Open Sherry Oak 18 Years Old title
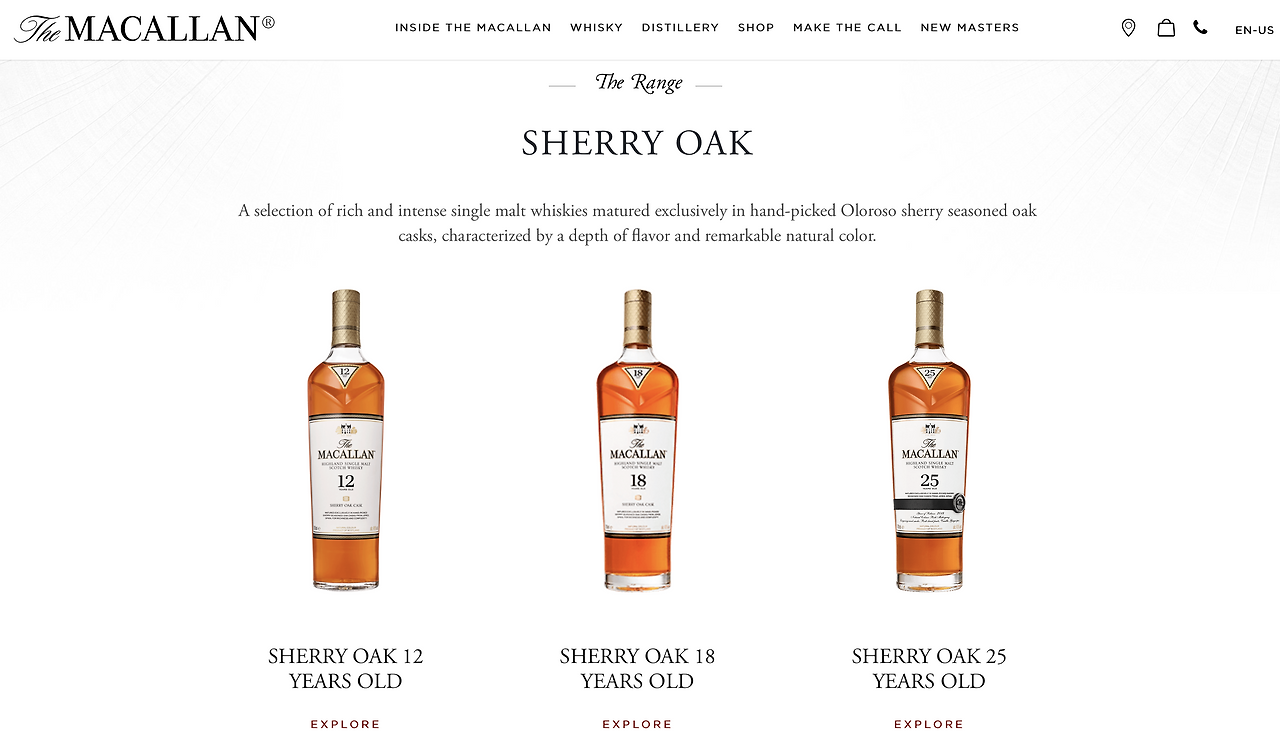The height and width of the screenshot is (737, 1280). [x=637, y=669]
